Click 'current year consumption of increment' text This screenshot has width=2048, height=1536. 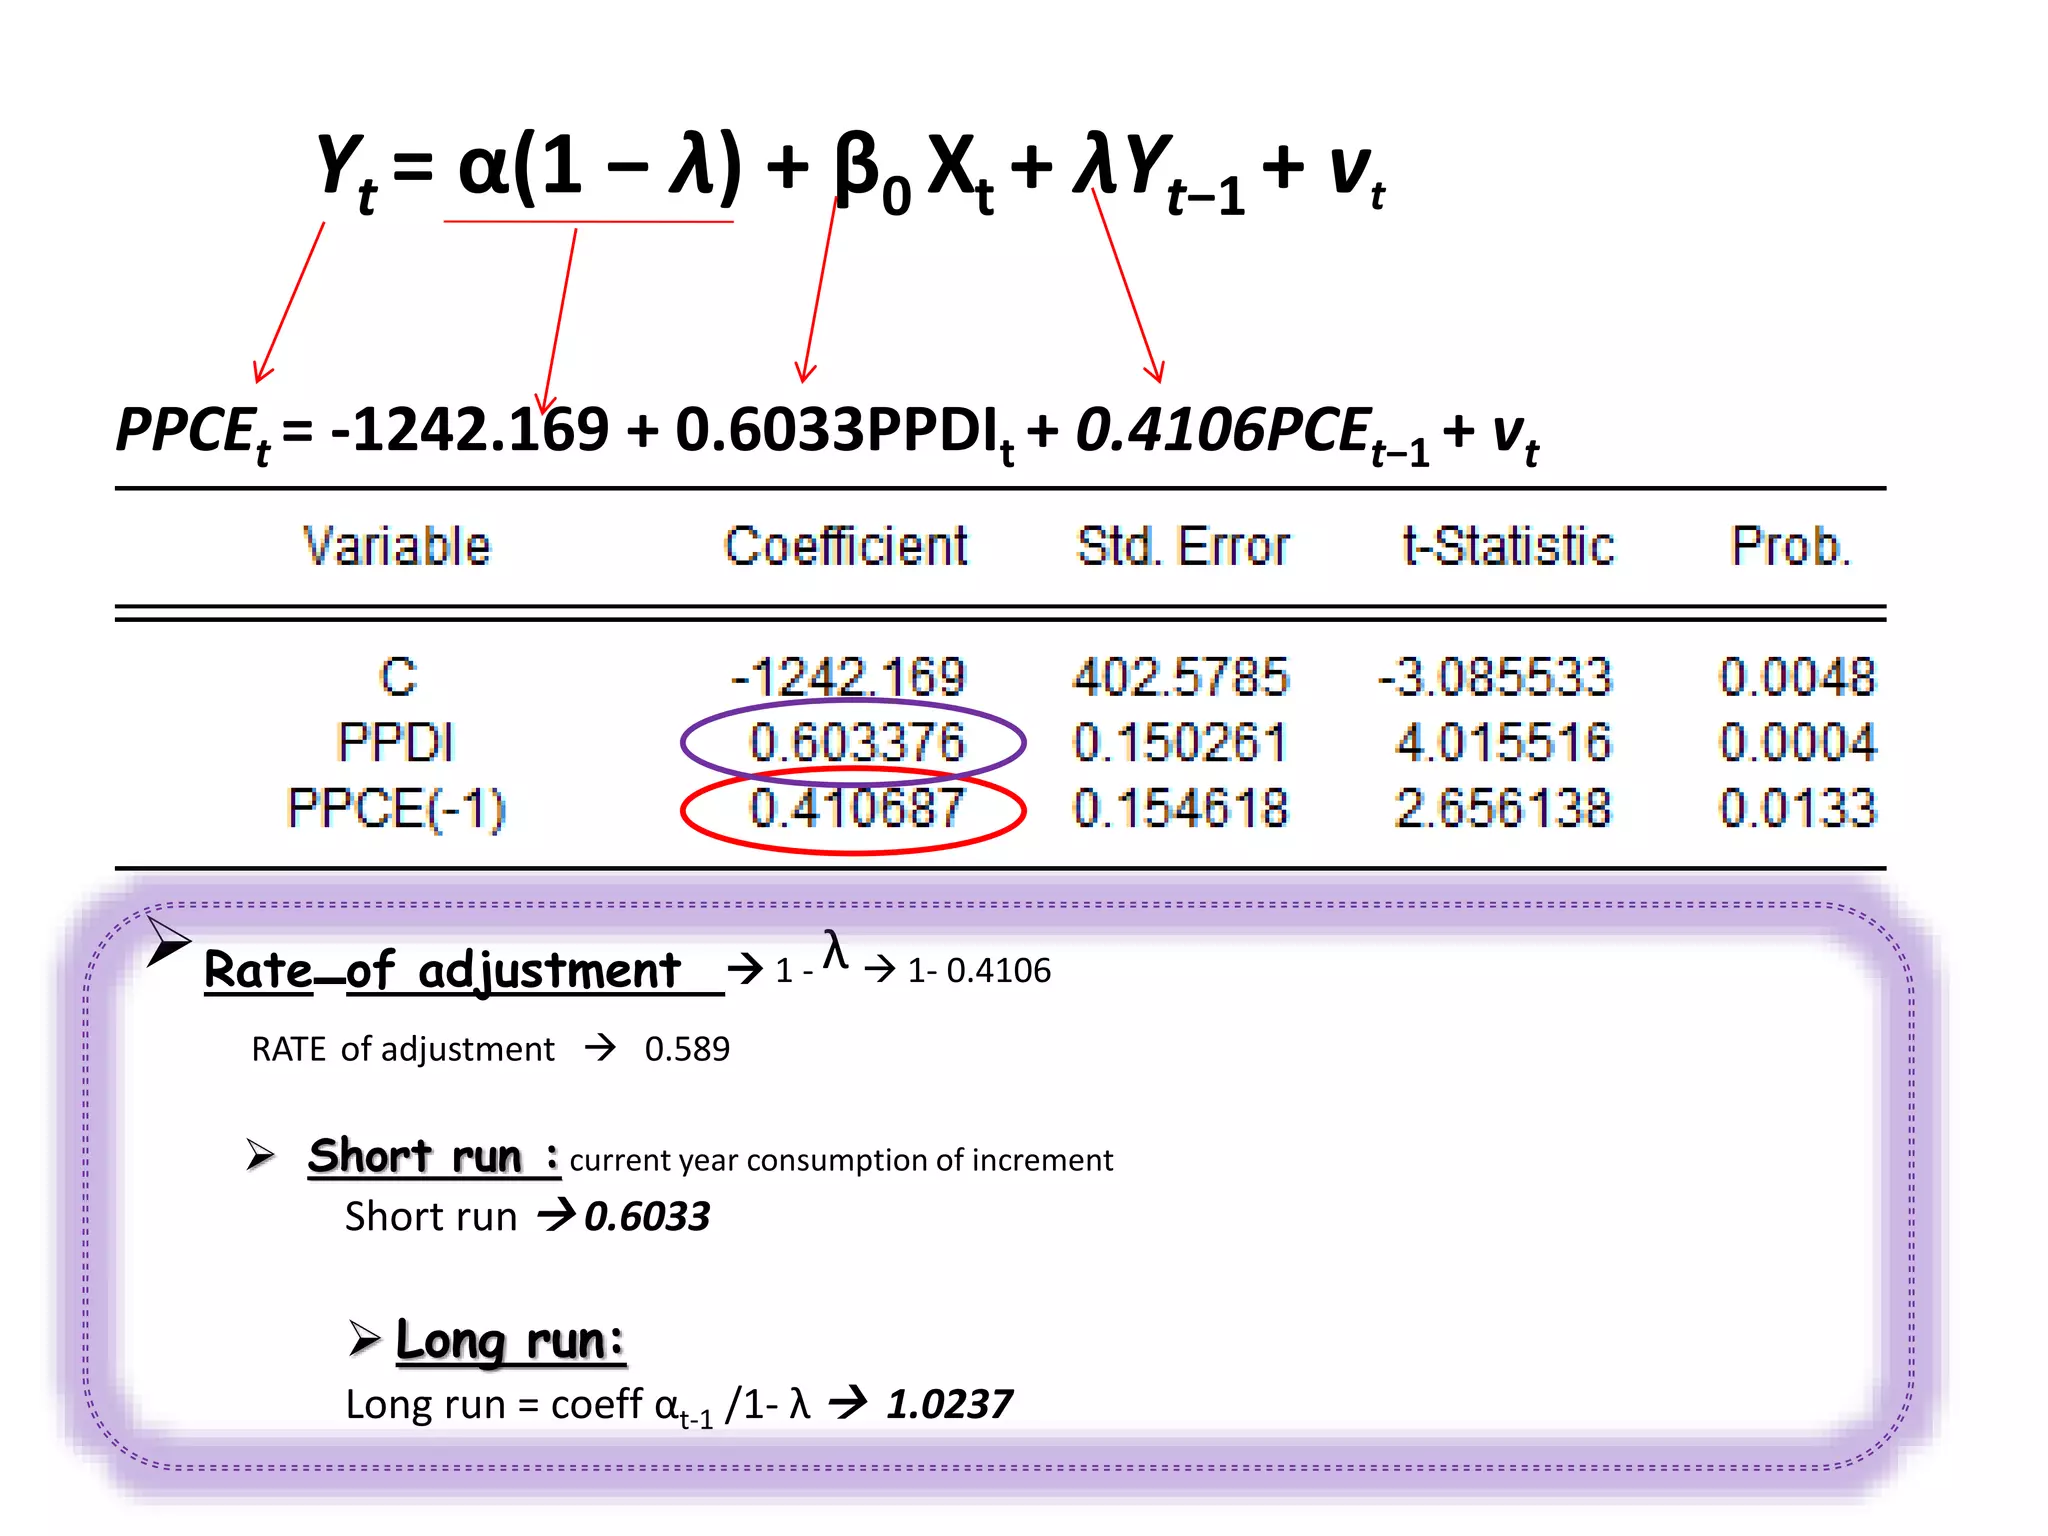pos(841,1160)
